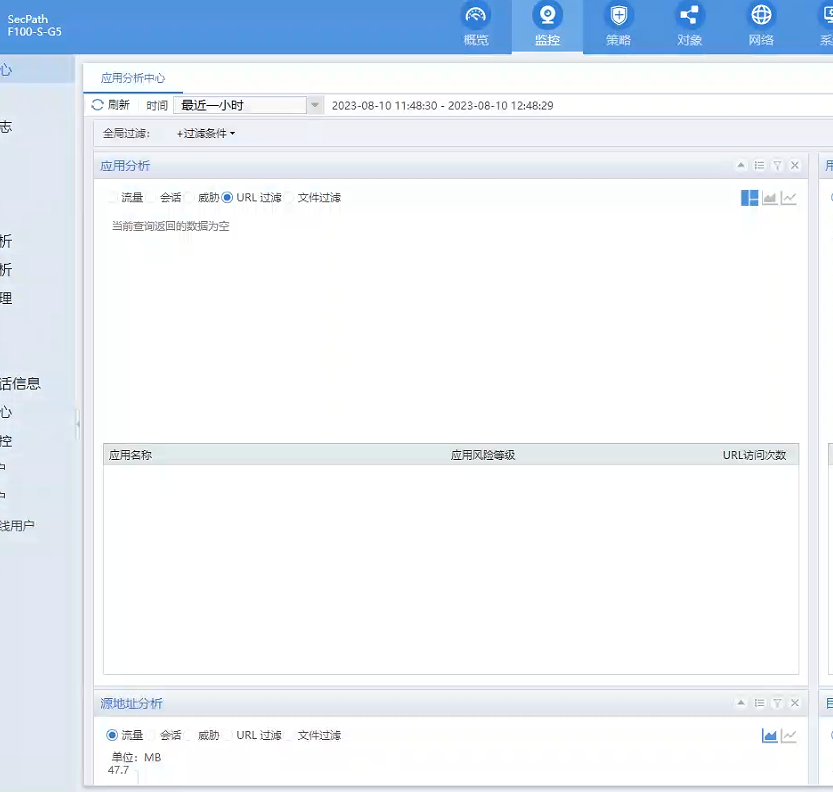Click the SecPath F100-S-G5 device logo
The height and width of the screenshot is (792, 833).
[35, 25]
